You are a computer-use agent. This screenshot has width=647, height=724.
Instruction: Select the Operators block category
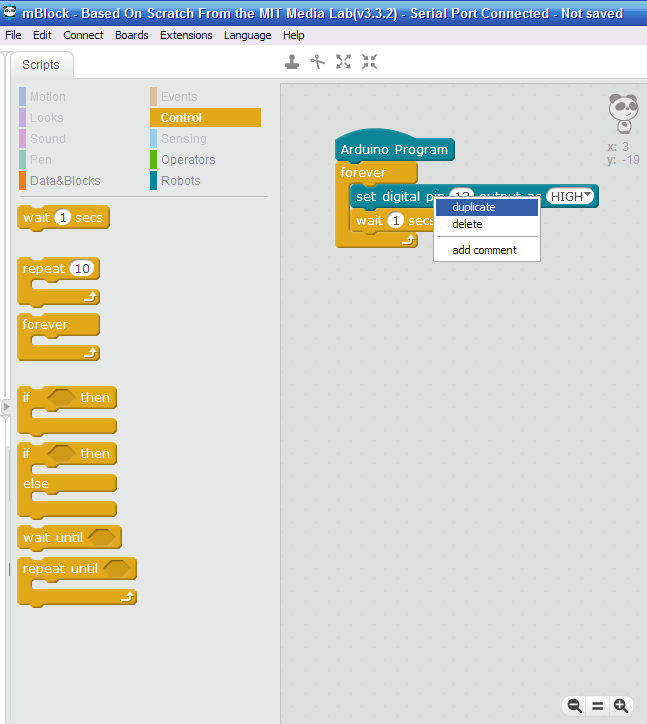pyautogui.click(x=188, y=160)
